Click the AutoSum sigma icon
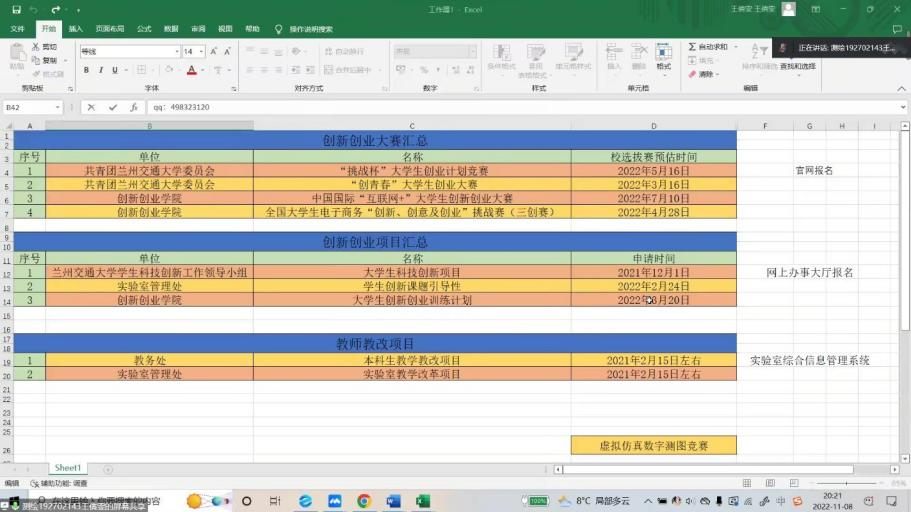 692,47
